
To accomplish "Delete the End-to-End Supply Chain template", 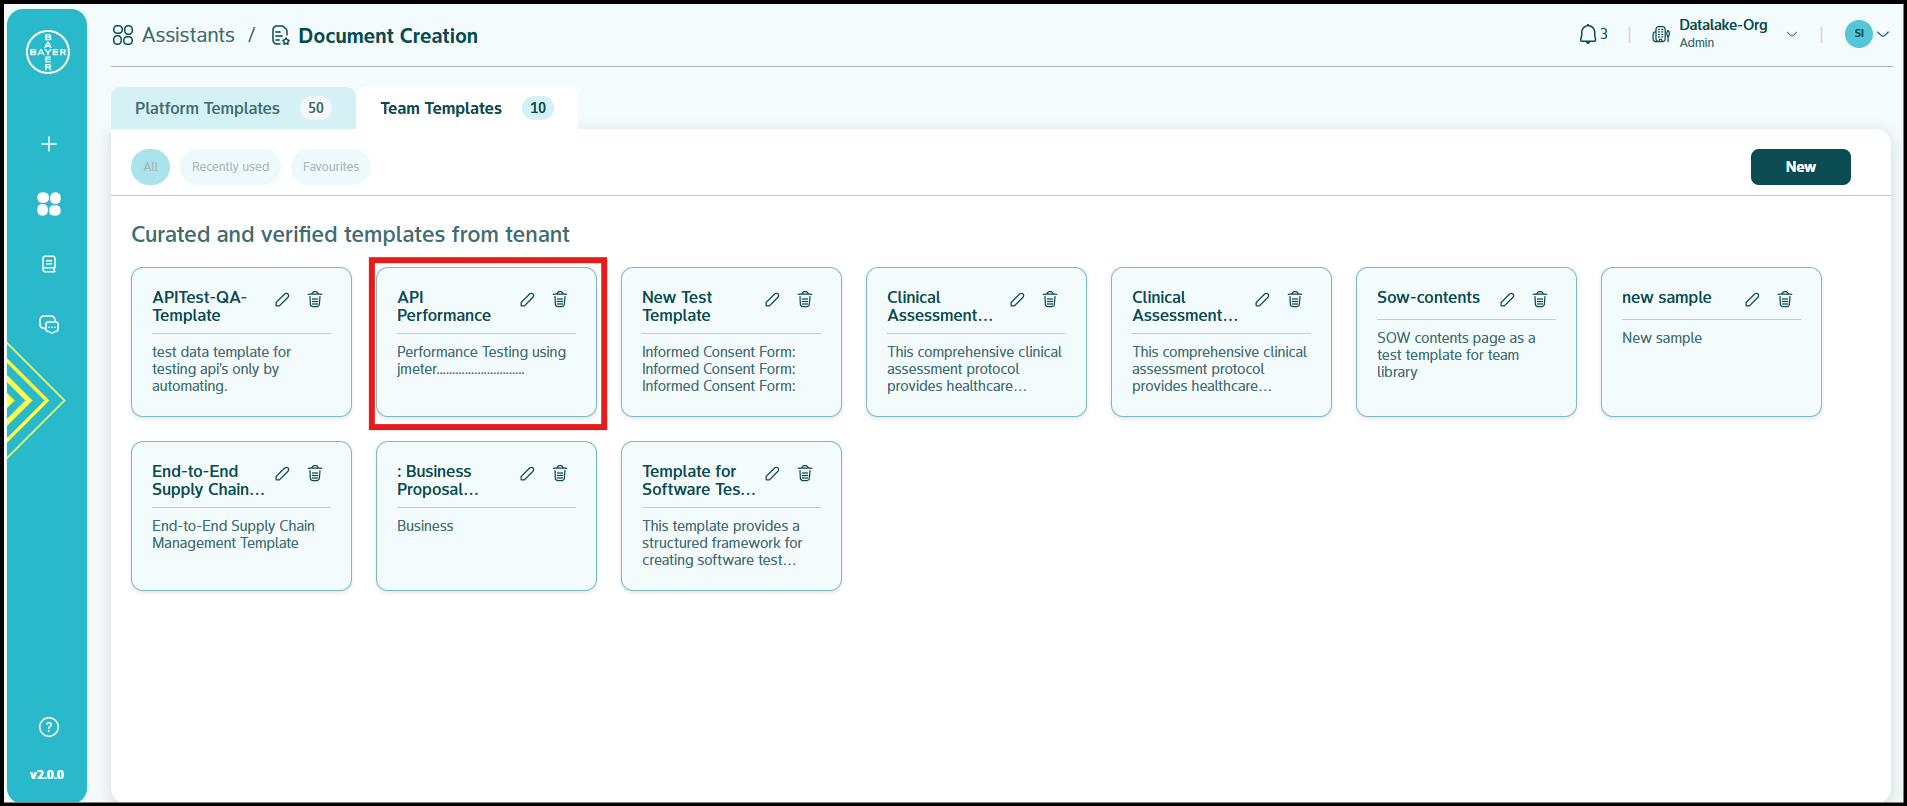I will coord(315,474).
